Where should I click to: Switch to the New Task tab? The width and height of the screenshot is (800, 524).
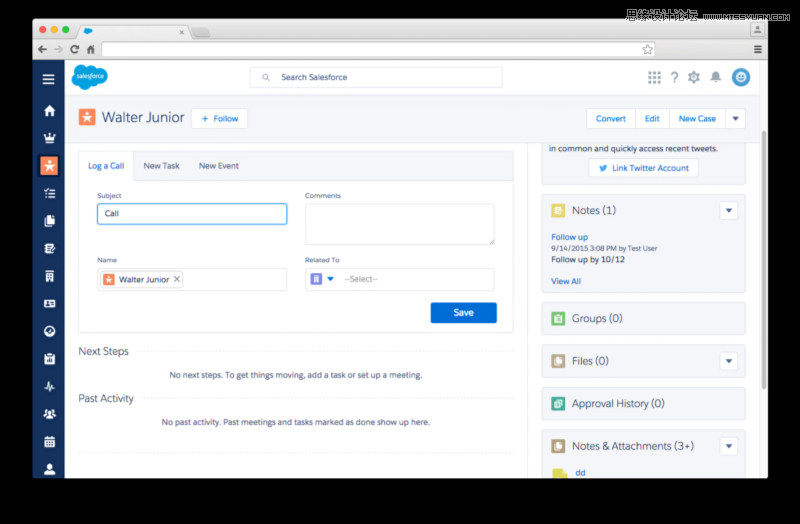click(161, 166)
